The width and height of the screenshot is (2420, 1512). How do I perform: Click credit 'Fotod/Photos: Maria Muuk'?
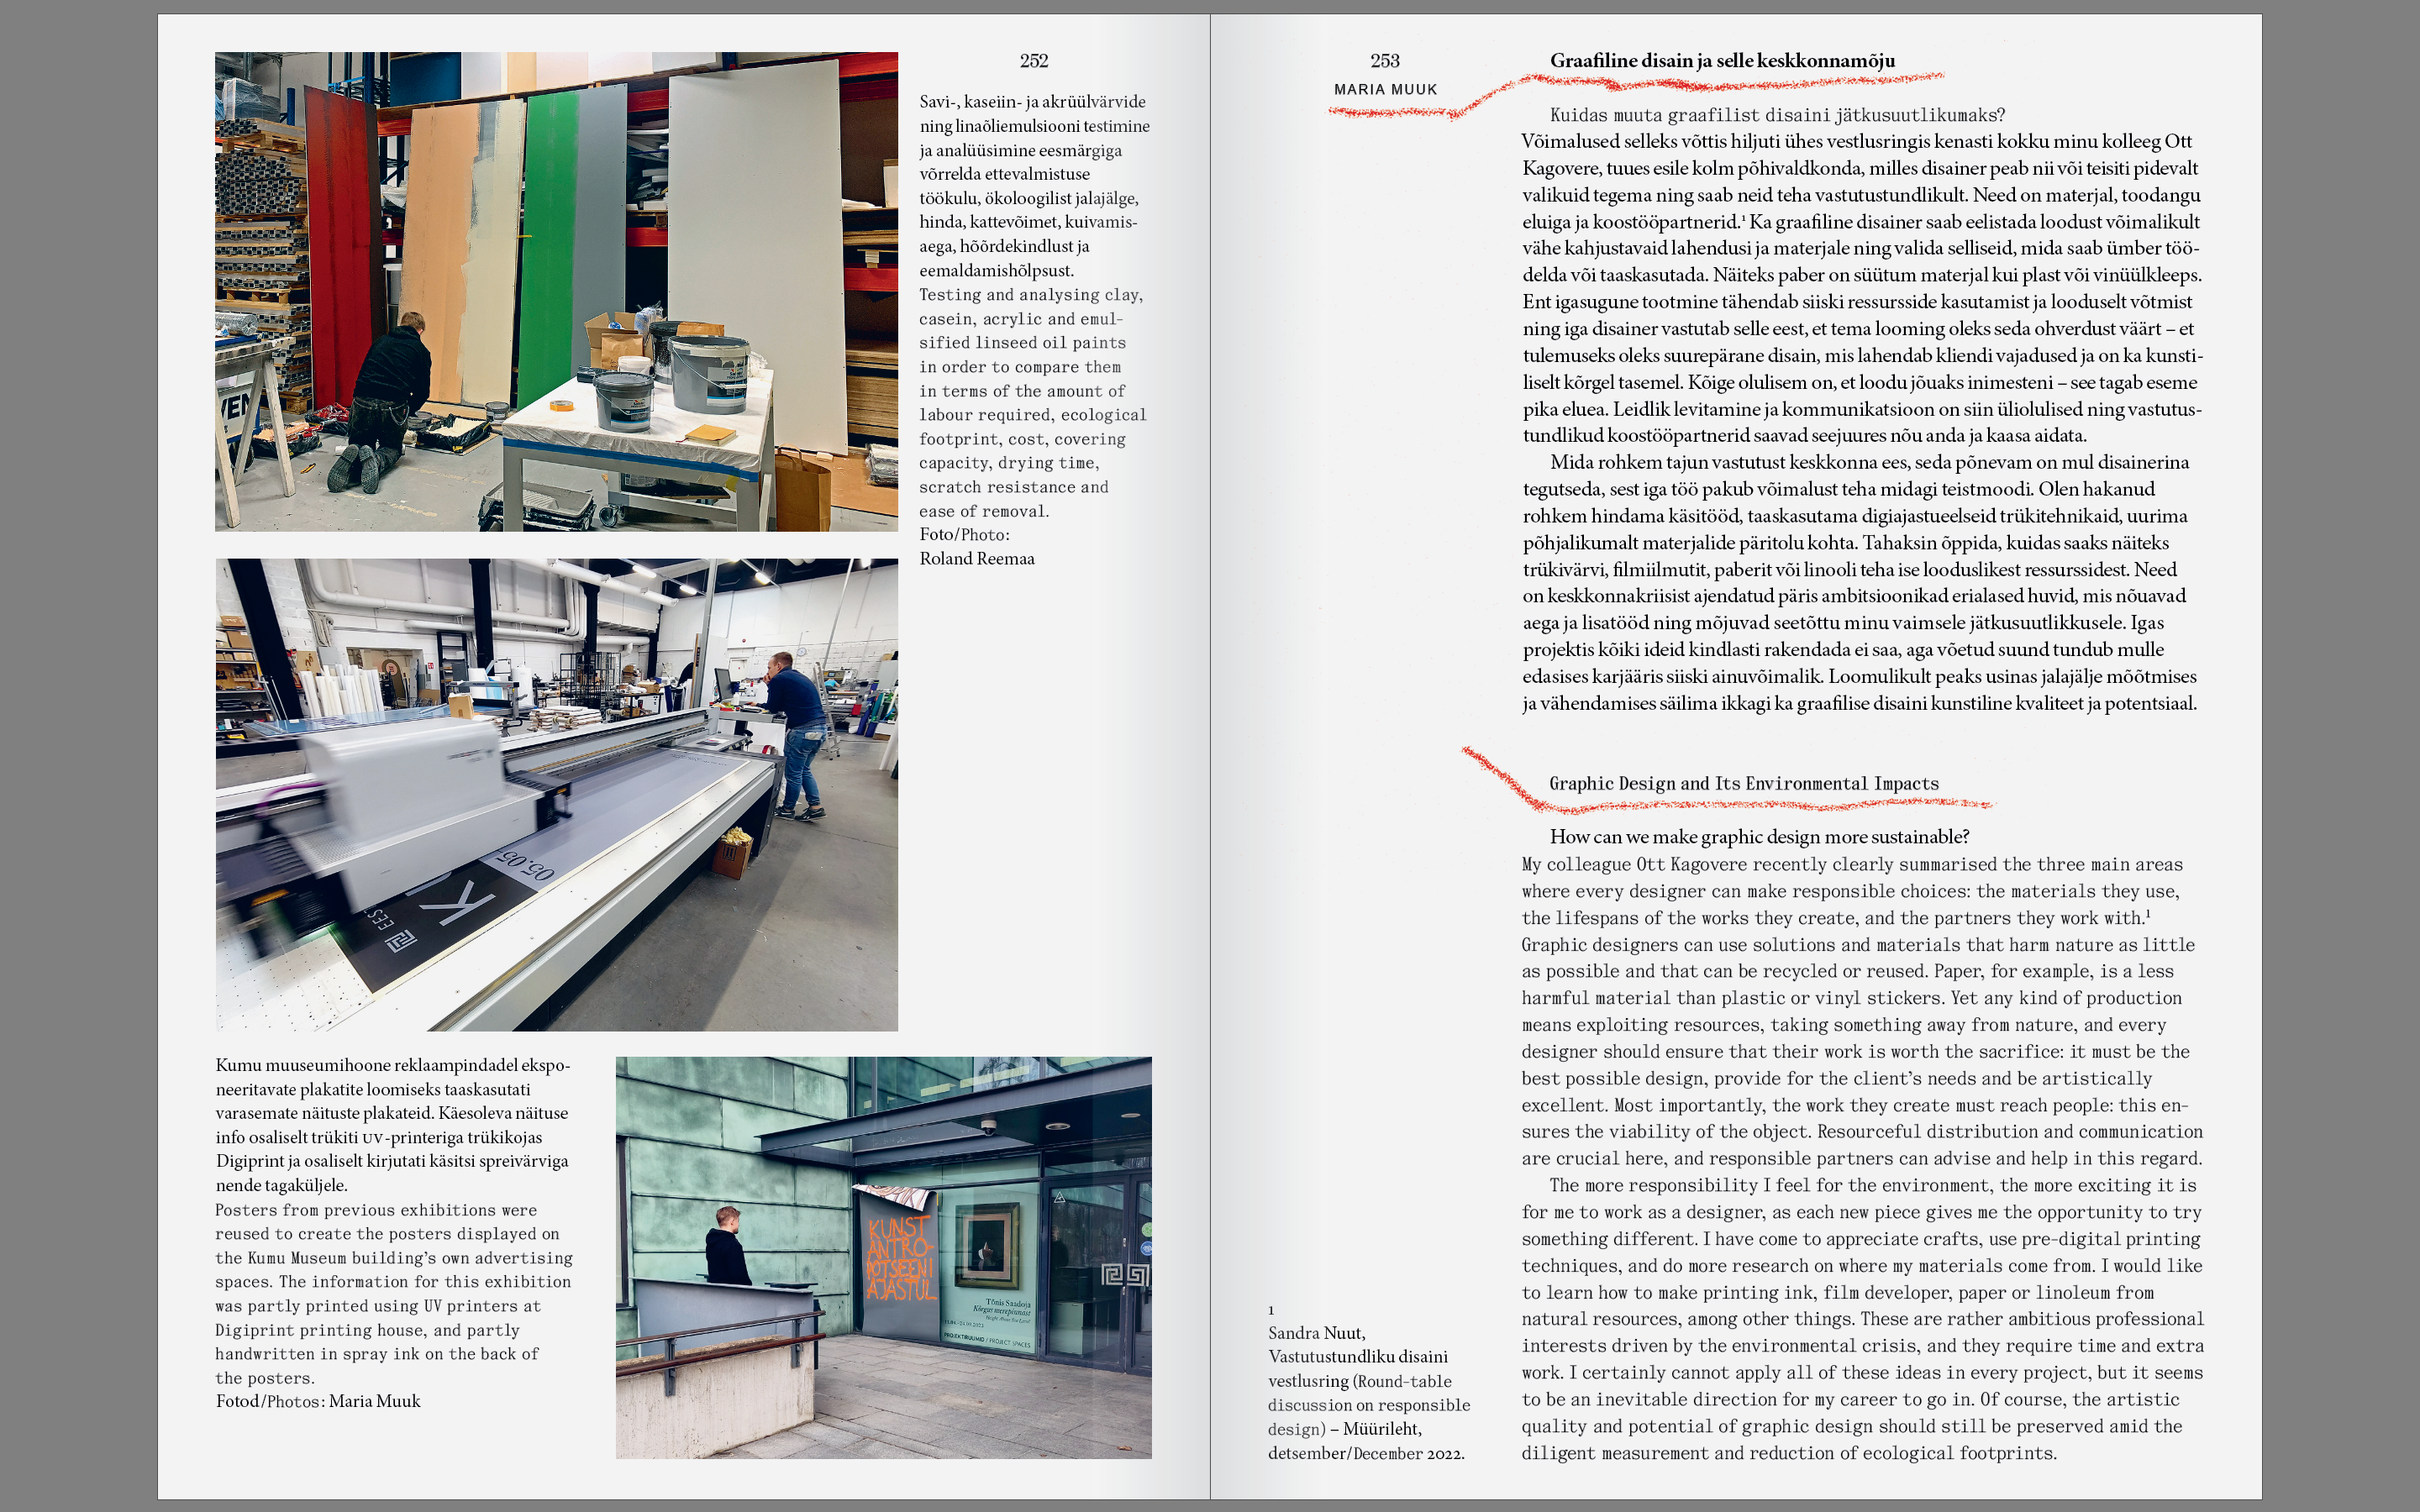point(318,1402)
